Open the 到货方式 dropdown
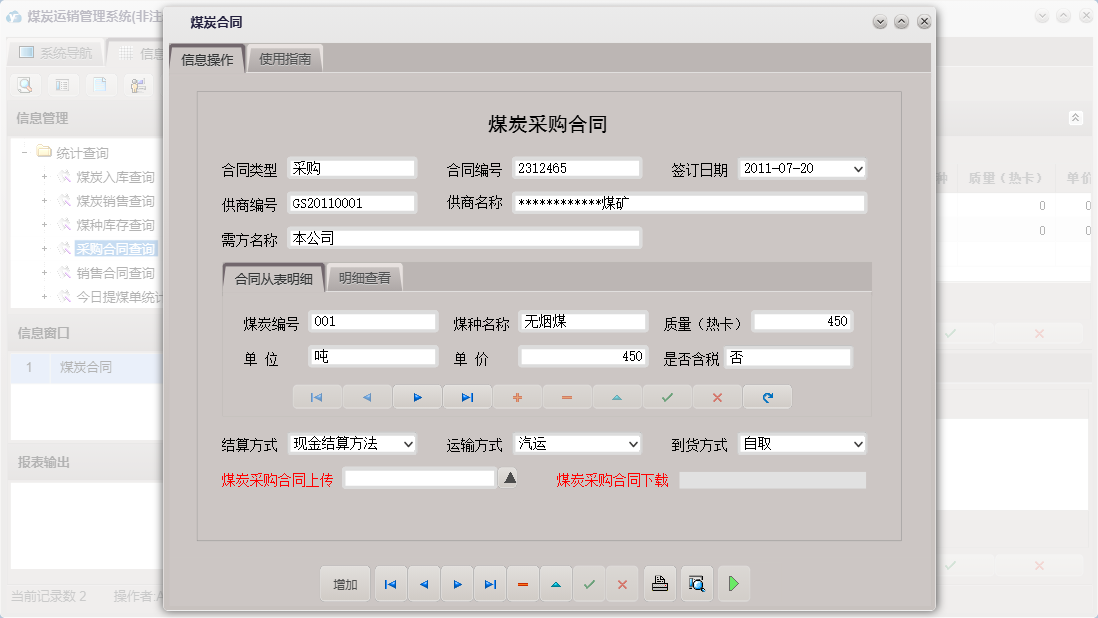The width and height of the screenshot is (1098, 618). [x=856, y=443]
